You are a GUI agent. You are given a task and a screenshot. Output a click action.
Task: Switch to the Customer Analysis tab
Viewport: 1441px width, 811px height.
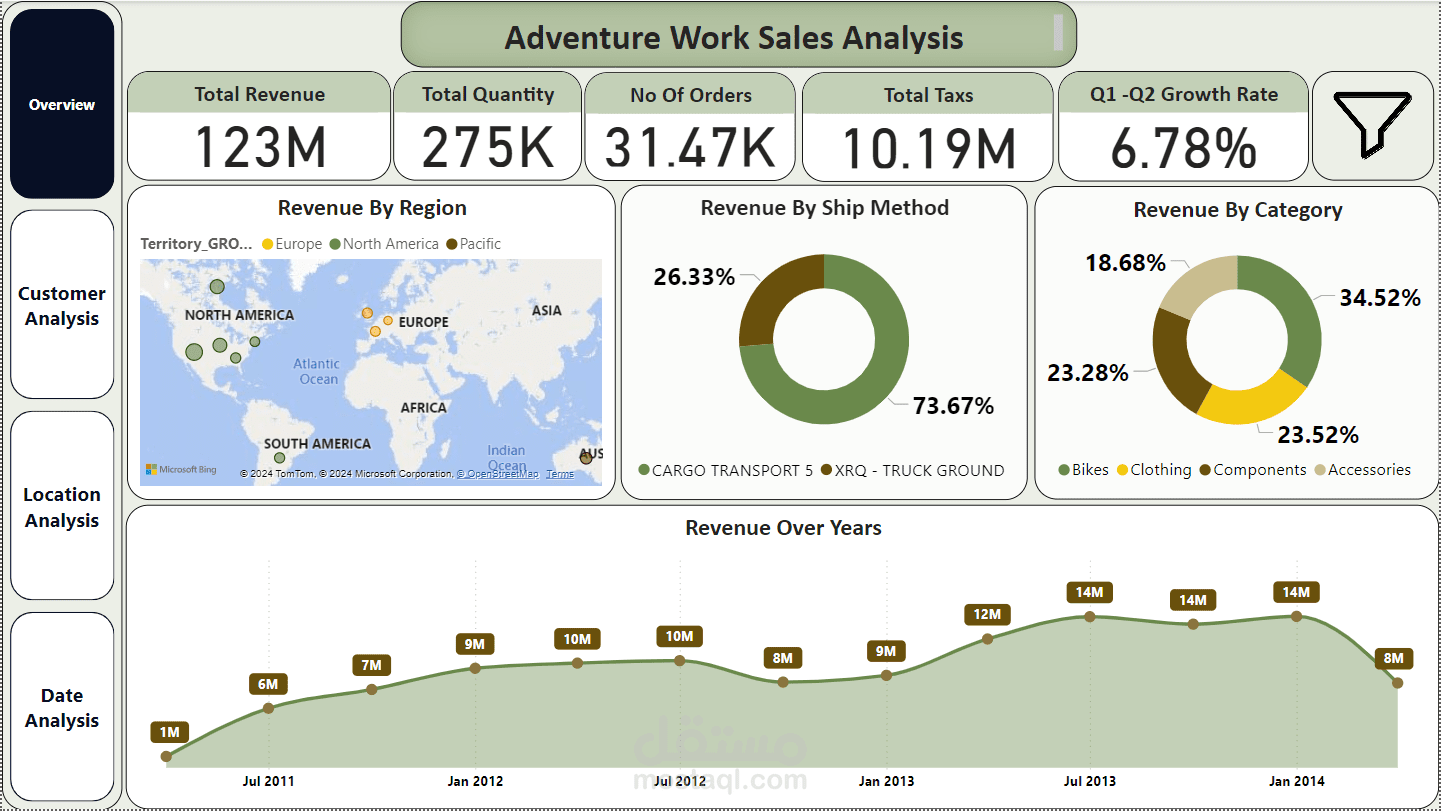click(x=62, y=305)
